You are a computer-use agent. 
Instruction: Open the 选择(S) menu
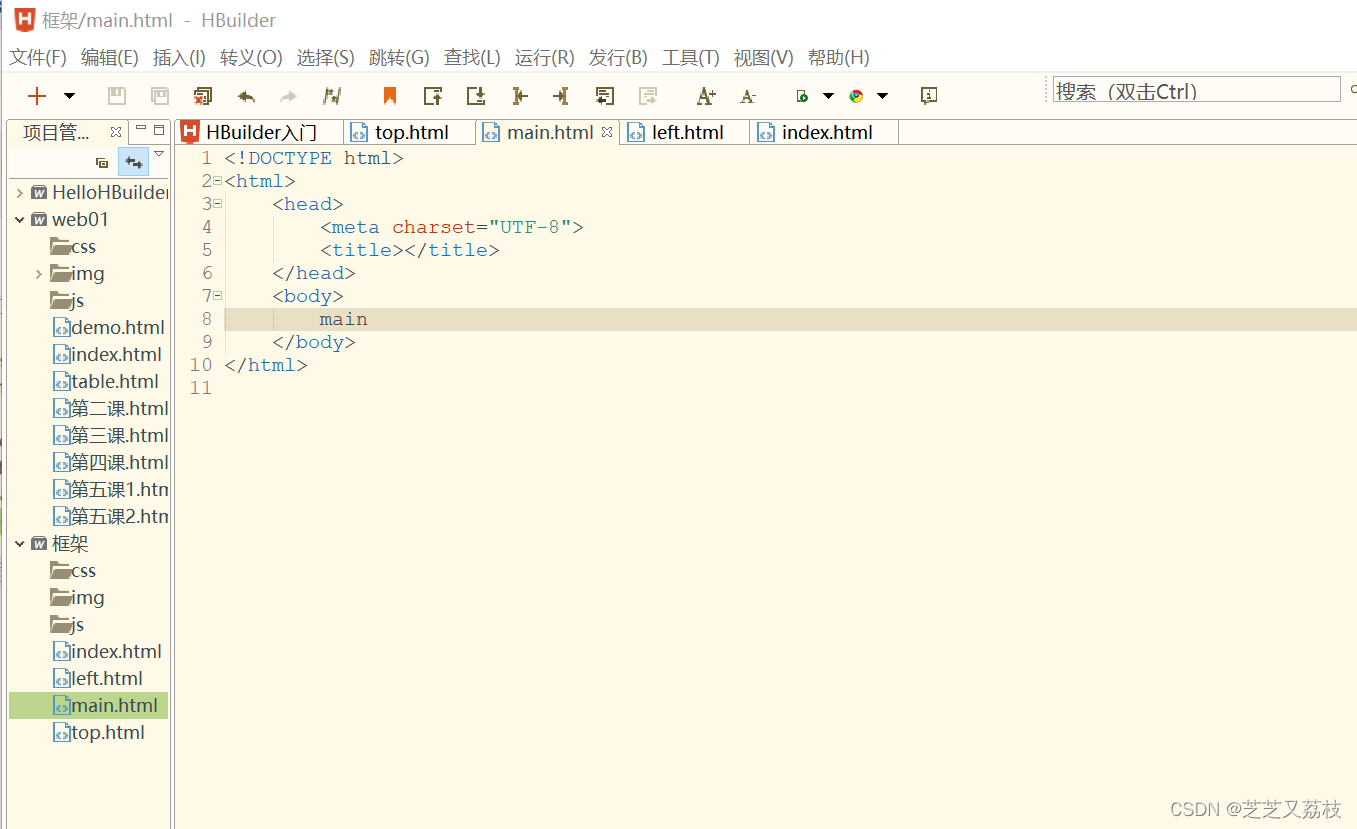click(325, 57)
